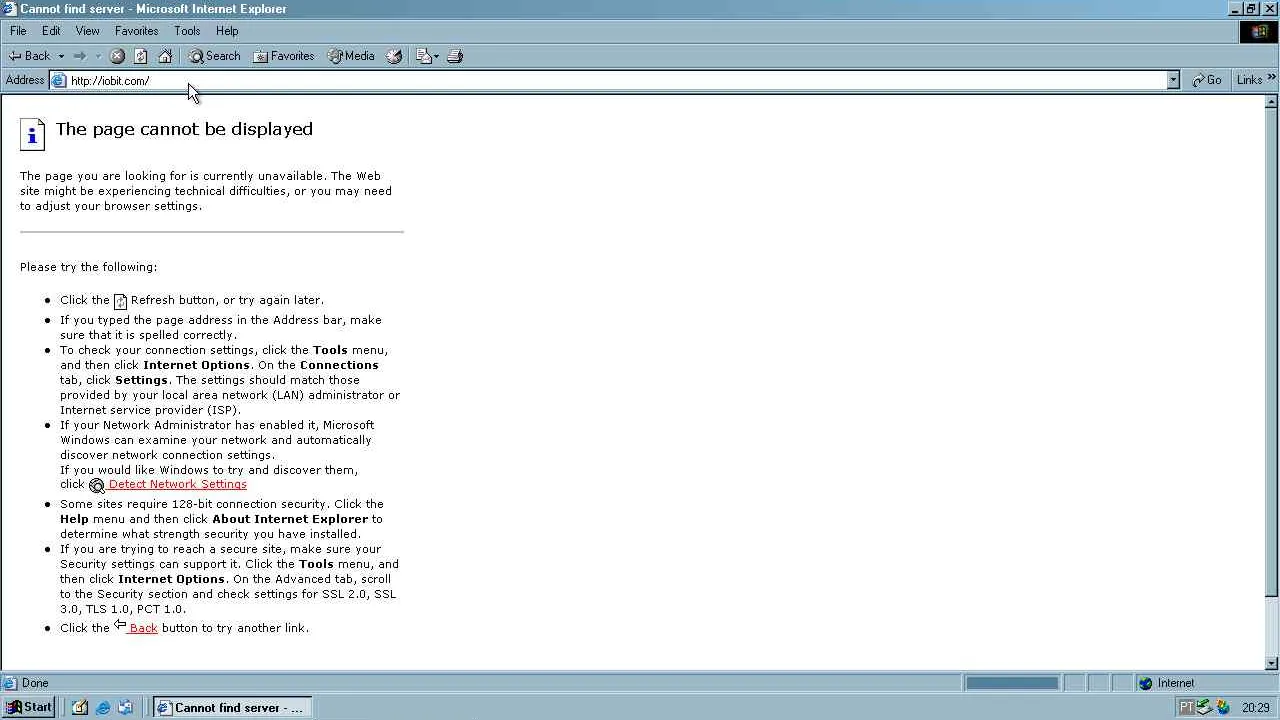Click the network connection tray icon
This screenshot has width=1280, height=720.
click(x=1204, y=707)
